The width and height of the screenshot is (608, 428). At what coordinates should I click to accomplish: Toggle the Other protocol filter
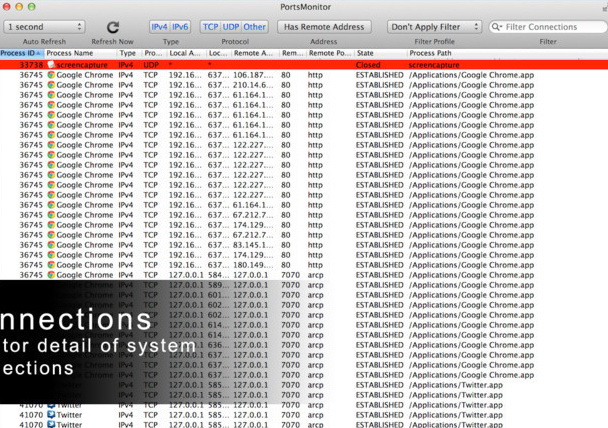point(254,27)
